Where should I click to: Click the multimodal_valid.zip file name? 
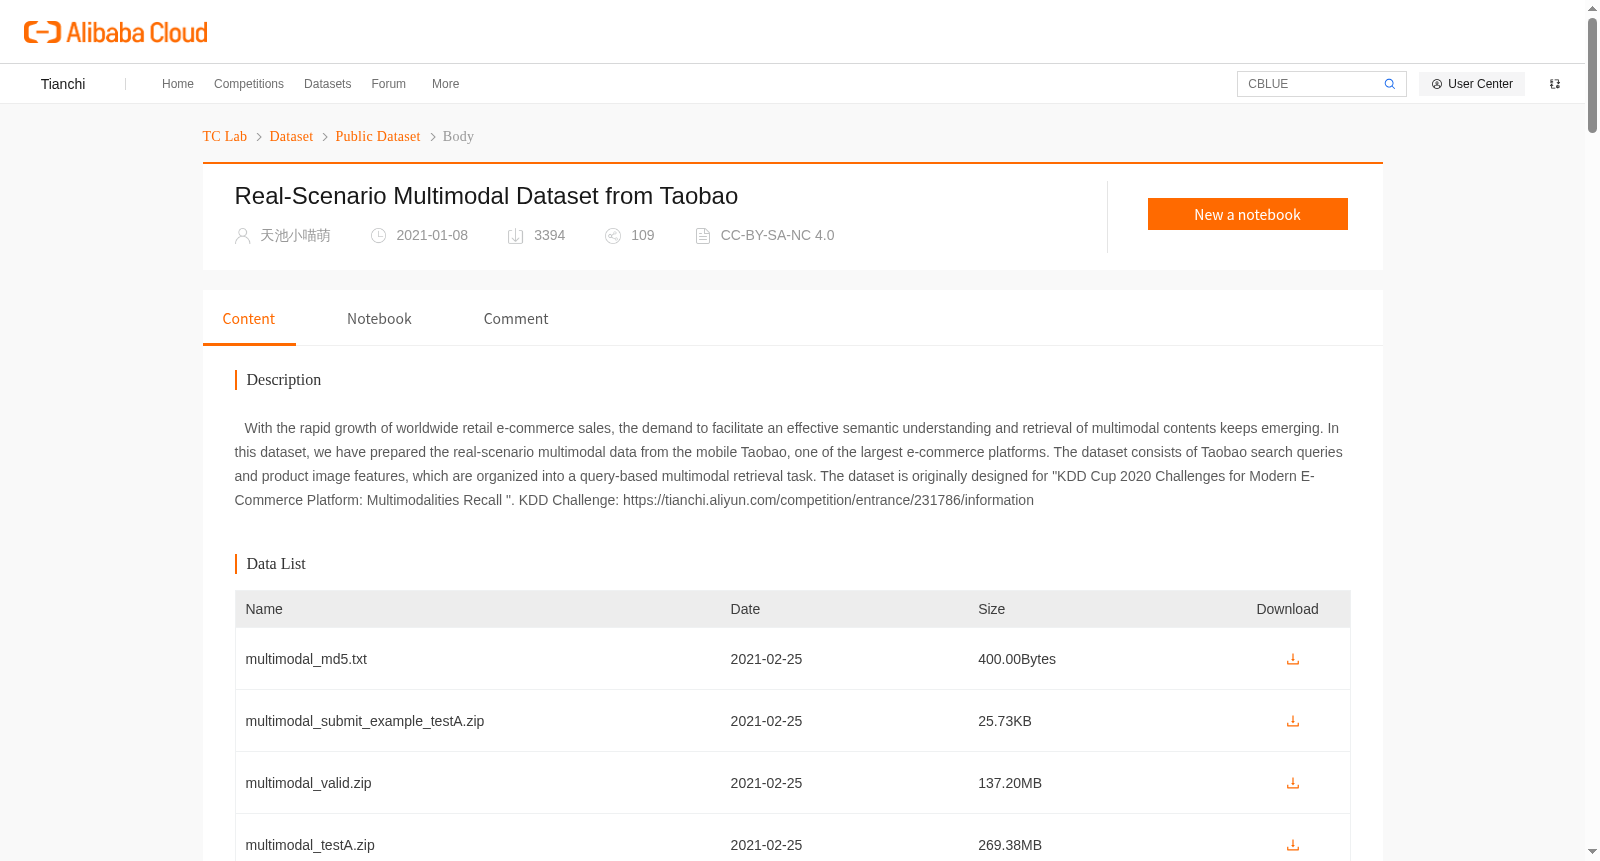tap(308, 783)
